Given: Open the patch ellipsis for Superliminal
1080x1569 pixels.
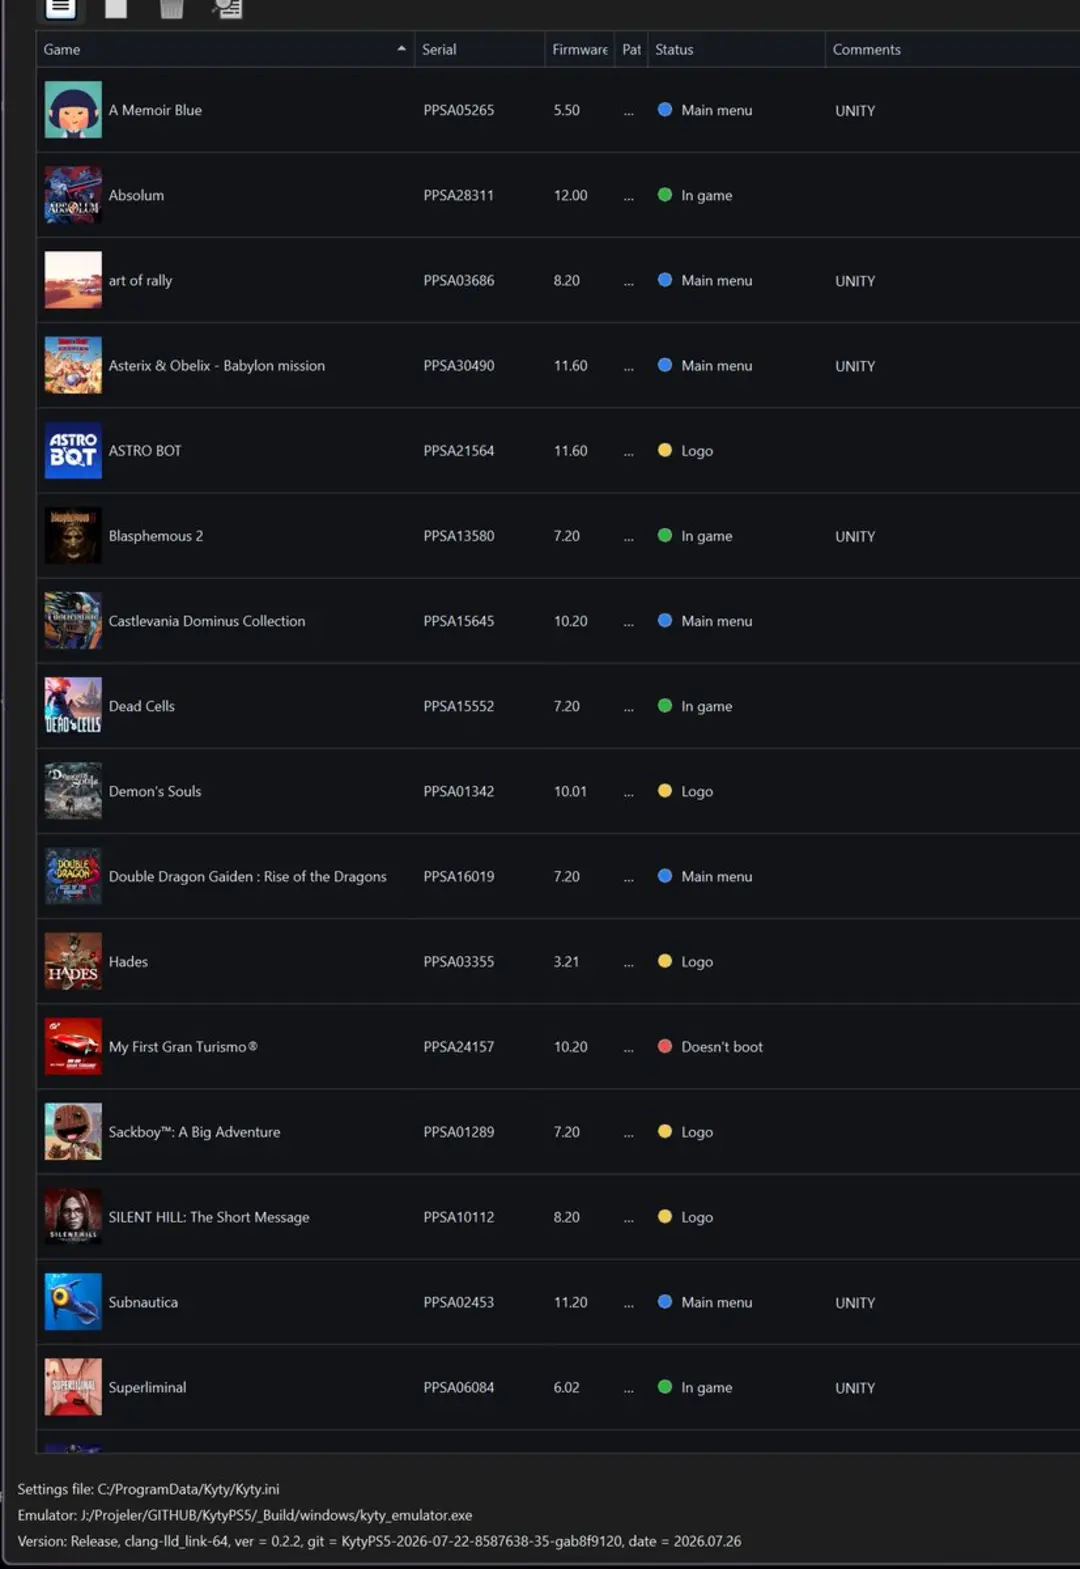Looking at the screenshot, I should 629,1390.
